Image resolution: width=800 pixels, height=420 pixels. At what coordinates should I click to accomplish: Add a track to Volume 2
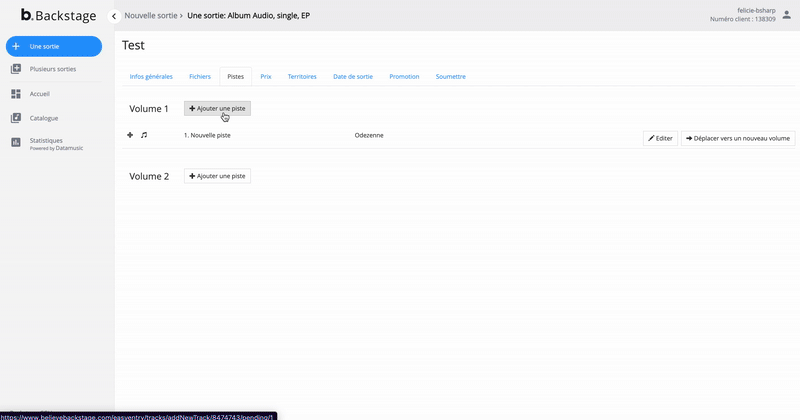pyautogui.click(x=217, y=176)
